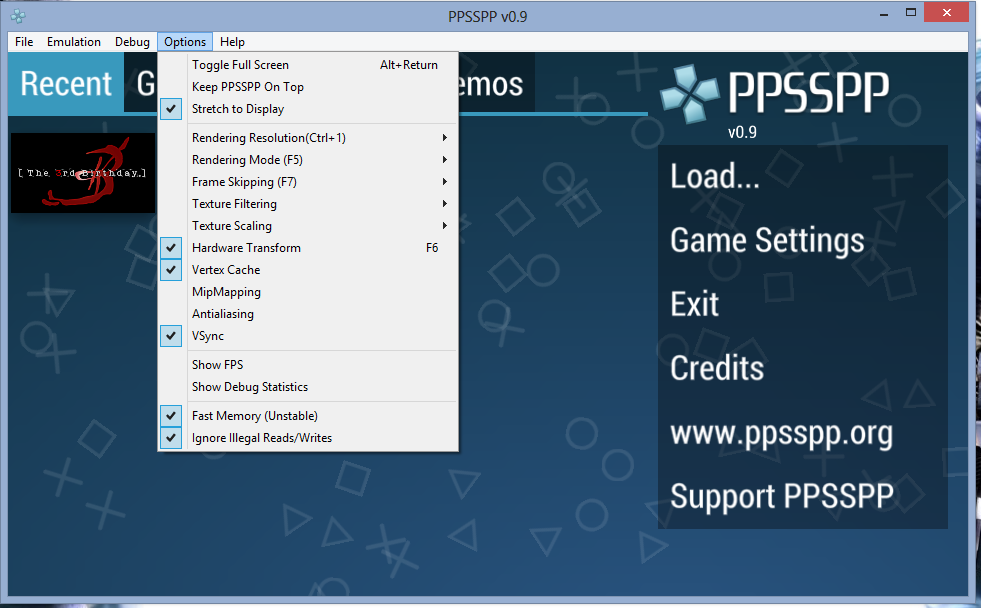Turn off VSync in the Options menu
The width and height of the screenshot is (981, 608).
click(x=208, y=336)
